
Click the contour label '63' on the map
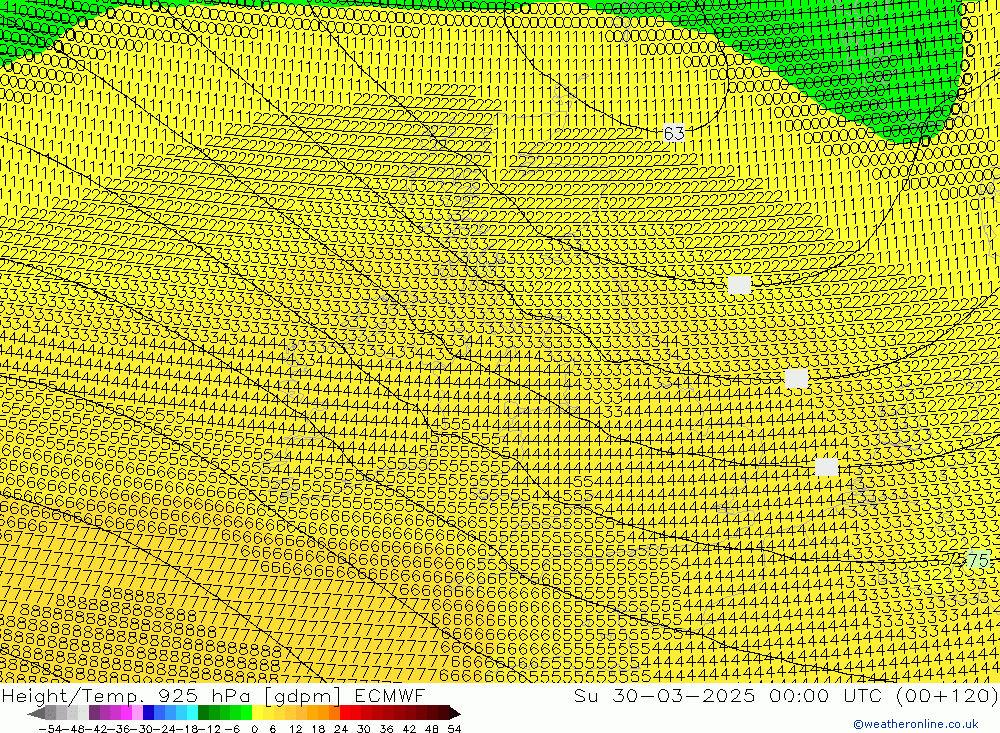click(674, 133)
